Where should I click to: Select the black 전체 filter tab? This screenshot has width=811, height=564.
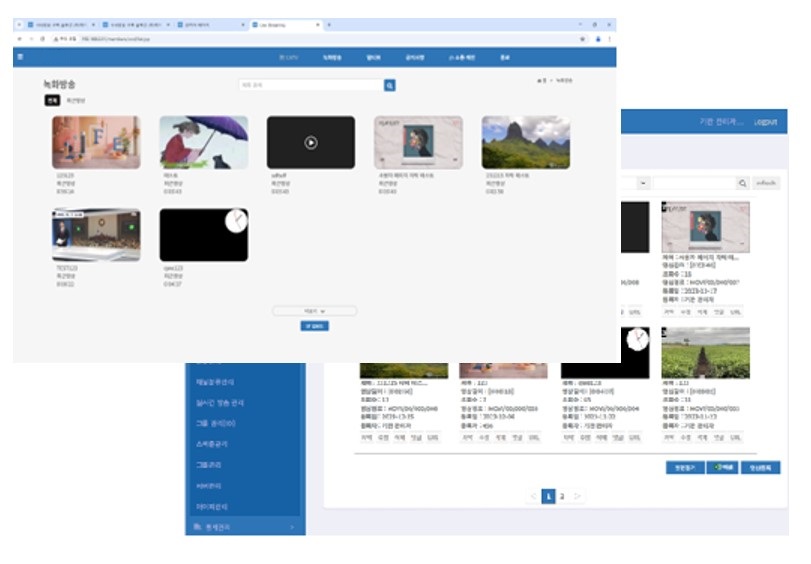[52, 100]
